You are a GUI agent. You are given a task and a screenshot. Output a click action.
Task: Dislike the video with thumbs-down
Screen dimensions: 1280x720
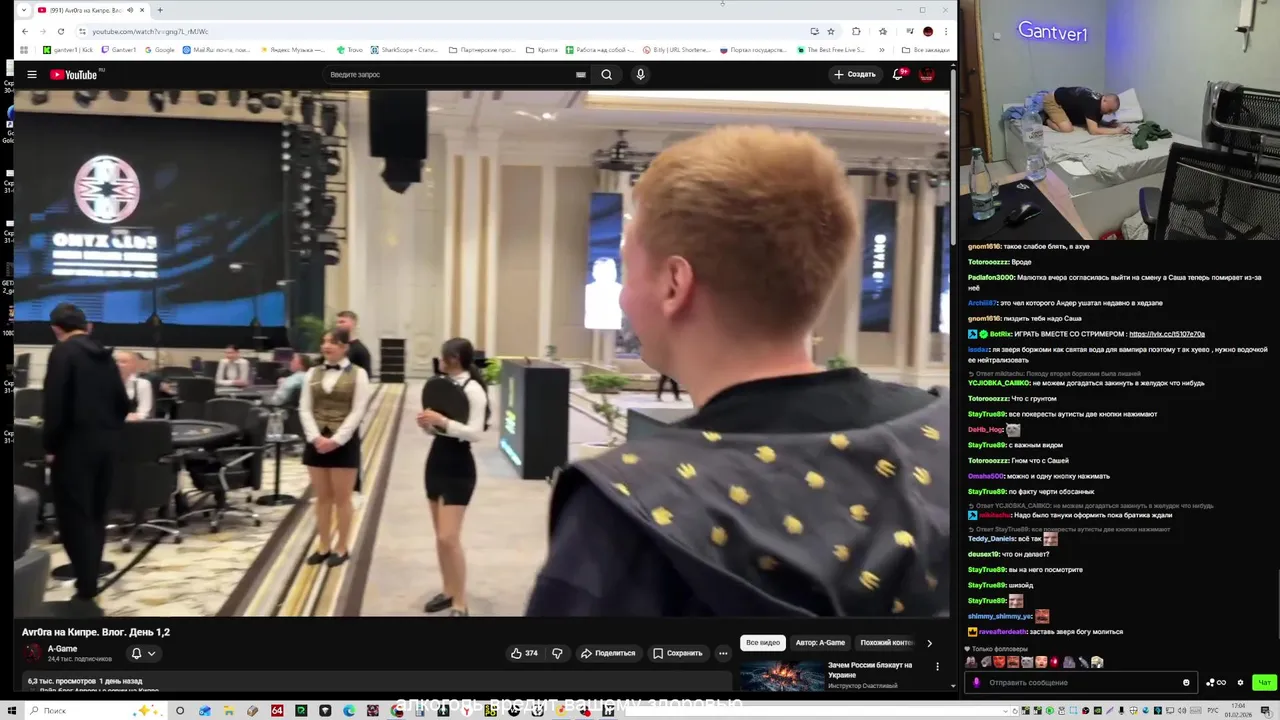pos(557,653)
